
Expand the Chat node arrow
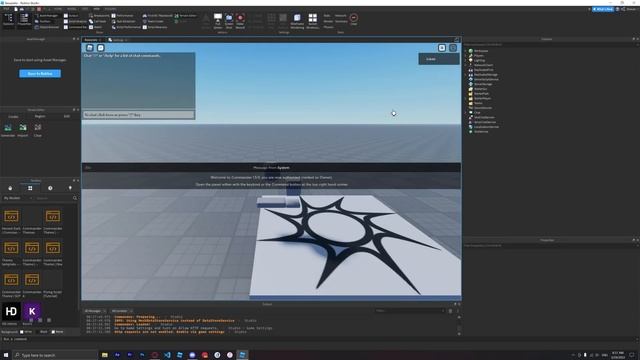coord(465,112)
